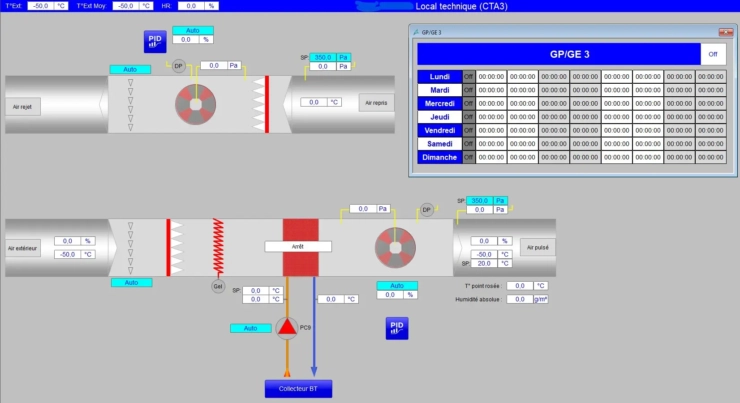
Task: Click the Gel frost sensor circle
Action: [217, 286]
